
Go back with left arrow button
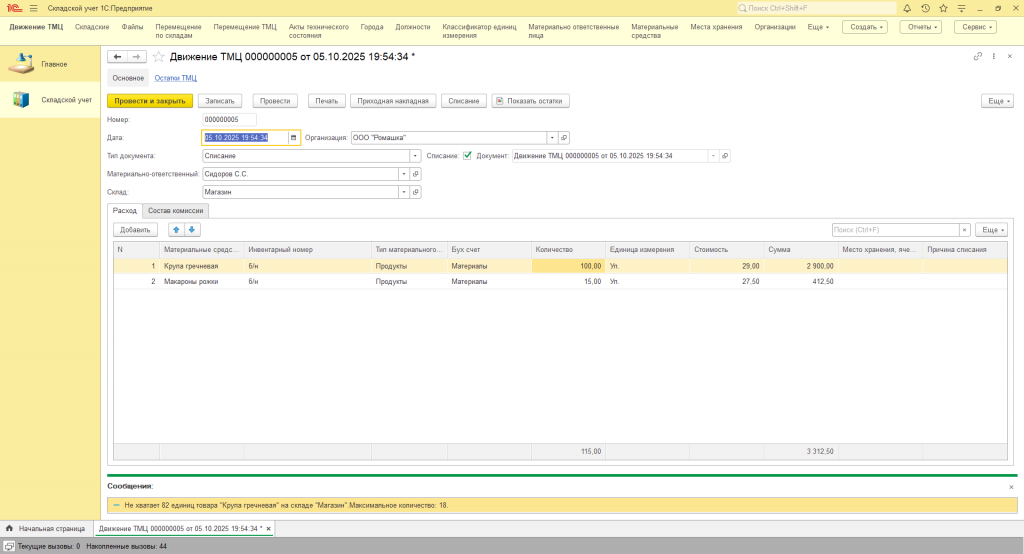click(x=118, y=57)
